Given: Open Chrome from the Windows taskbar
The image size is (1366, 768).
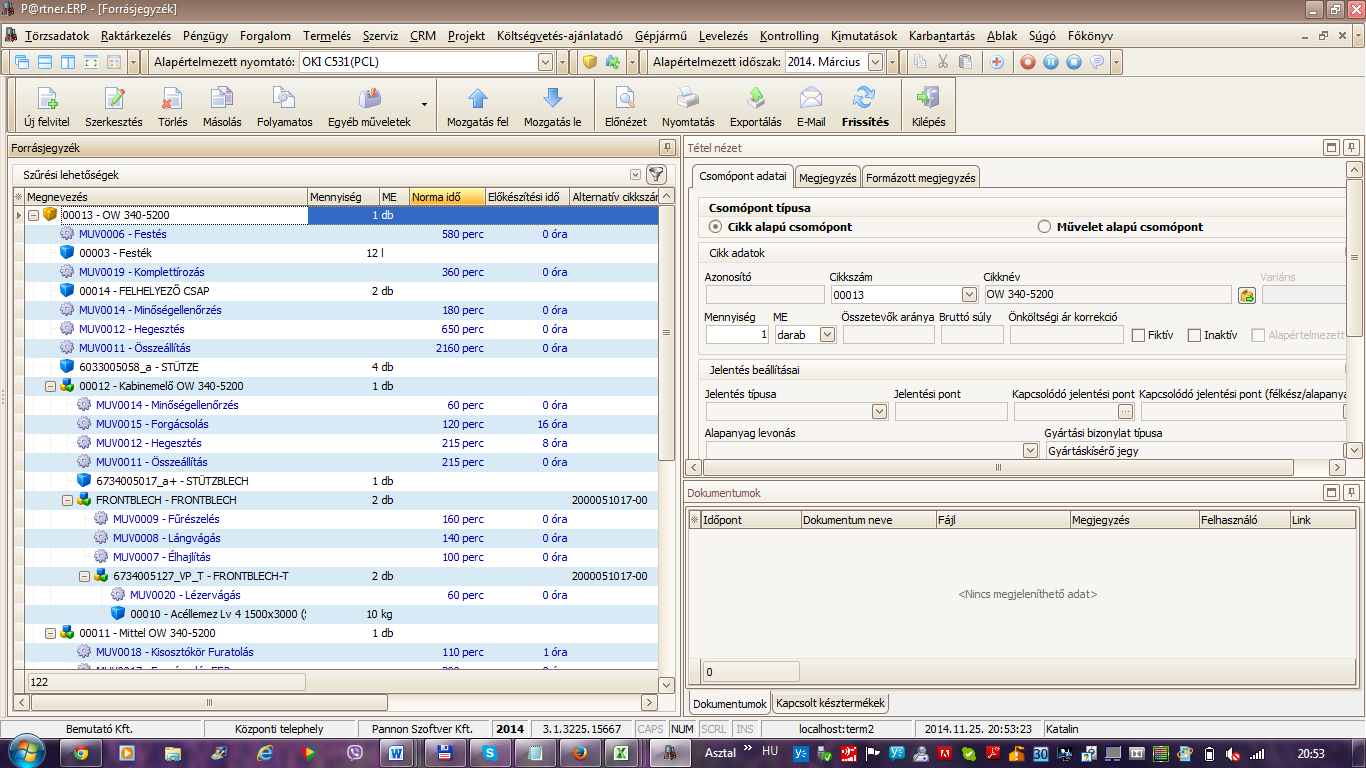Looking at the screenshot, I should (x=80, y=752).
